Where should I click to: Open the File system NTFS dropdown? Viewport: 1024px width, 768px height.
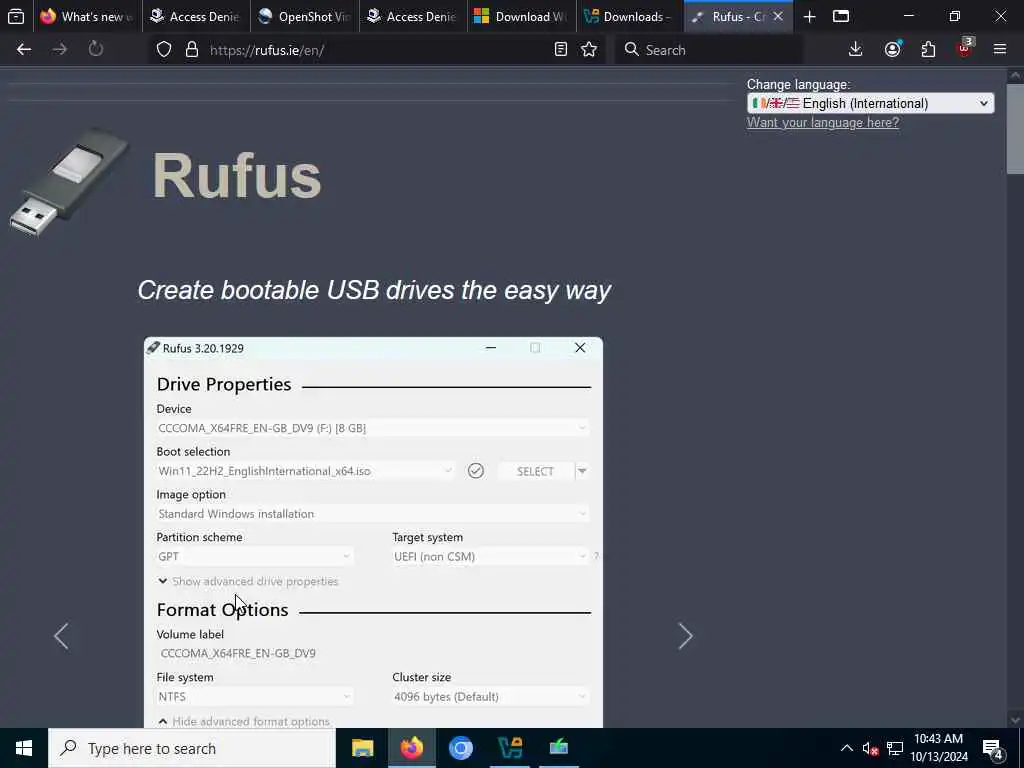pyautogui.click(x=255, y=697)
